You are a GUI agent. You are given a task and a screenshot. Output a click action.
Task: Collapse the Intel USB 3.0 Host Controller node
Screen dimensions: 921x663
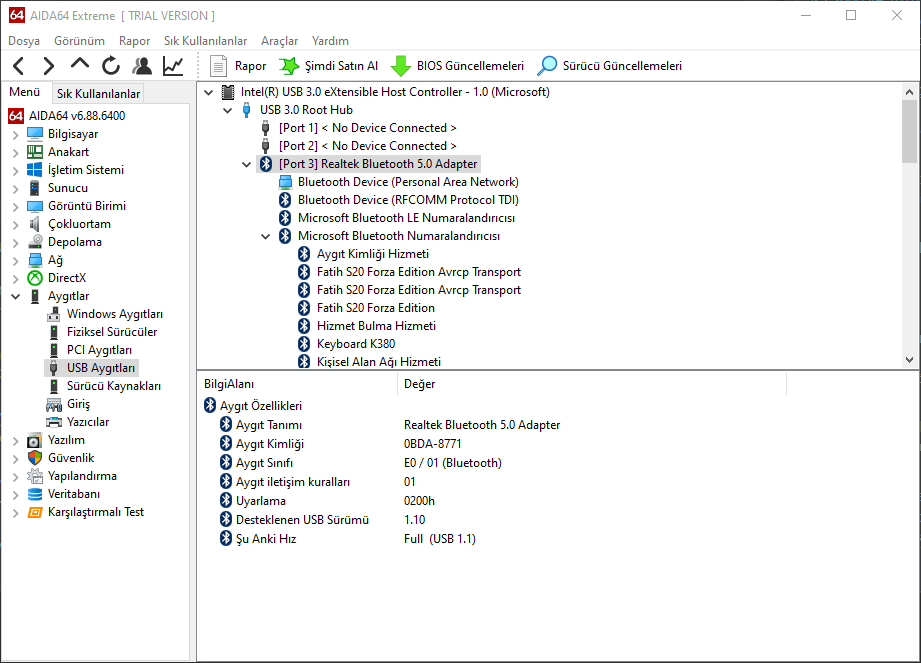pyautogui.click(x=209, y=92)
